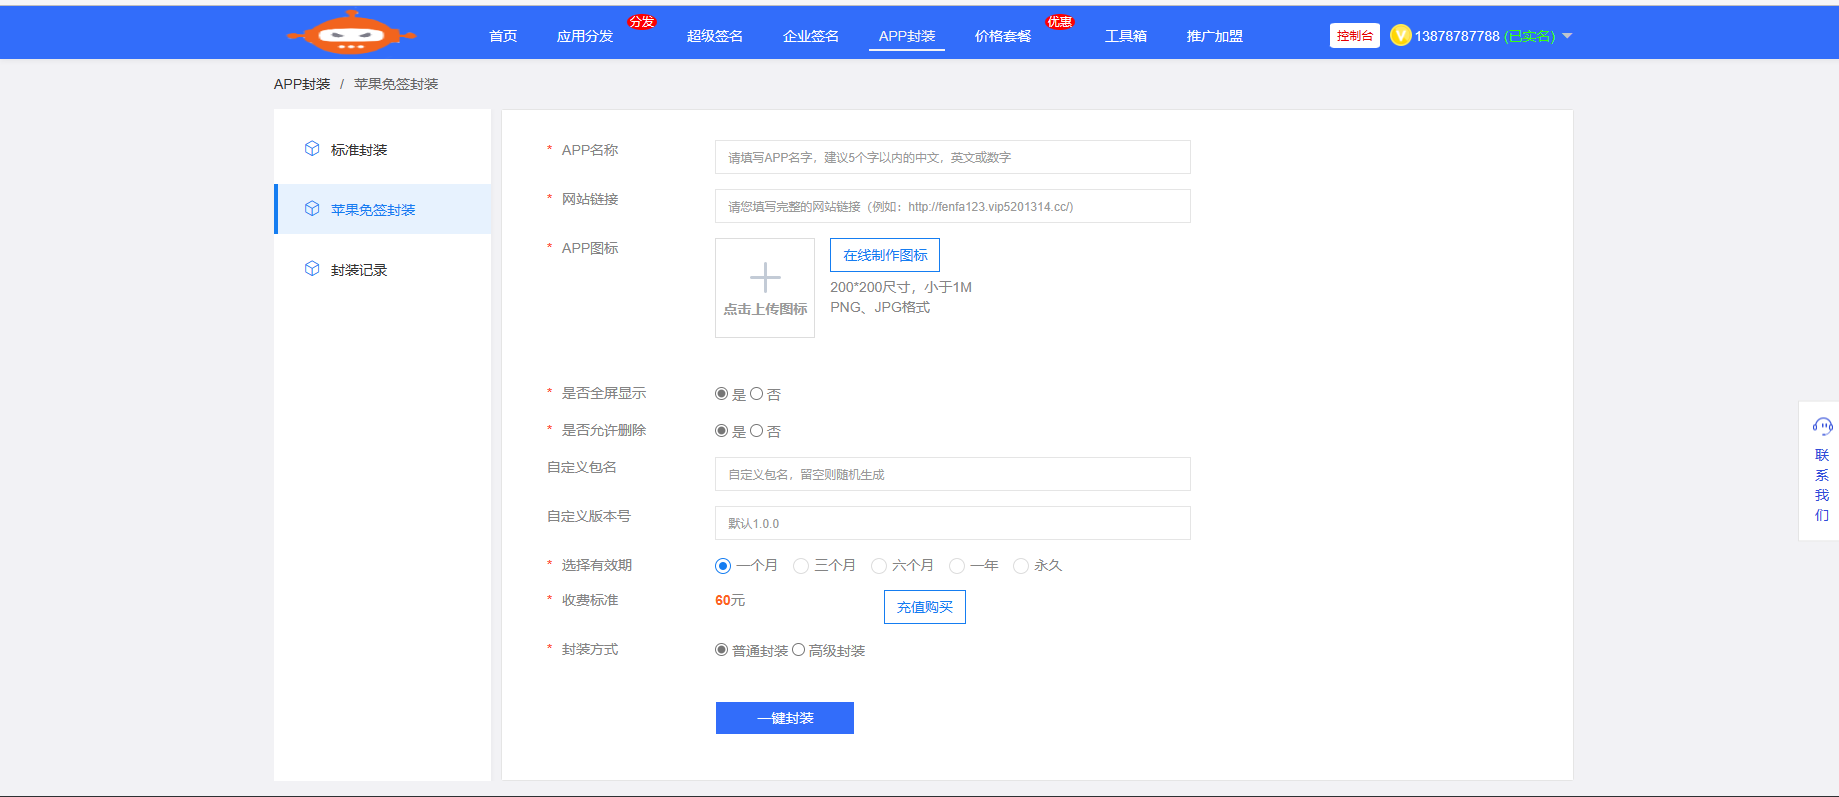The image size is (1839, 797).
Task: Click the cube icon beside 封装记录
Action: tap(312, 269)
